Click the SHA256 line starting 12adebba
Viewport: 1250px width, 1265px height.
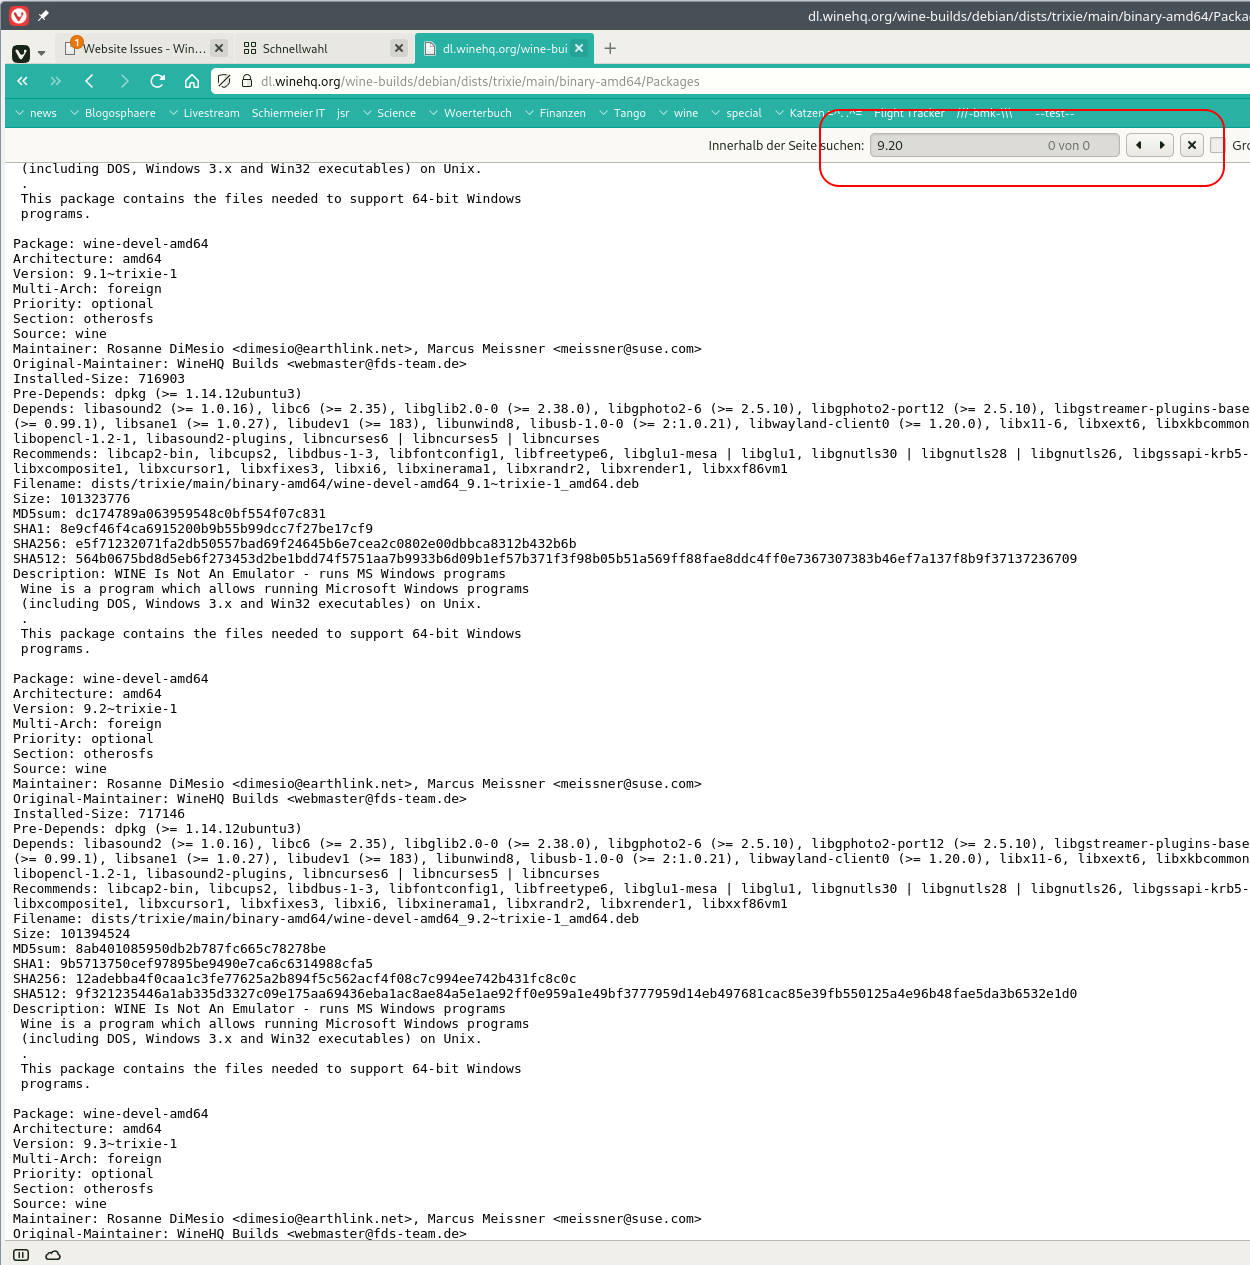(x=295, y=979)
